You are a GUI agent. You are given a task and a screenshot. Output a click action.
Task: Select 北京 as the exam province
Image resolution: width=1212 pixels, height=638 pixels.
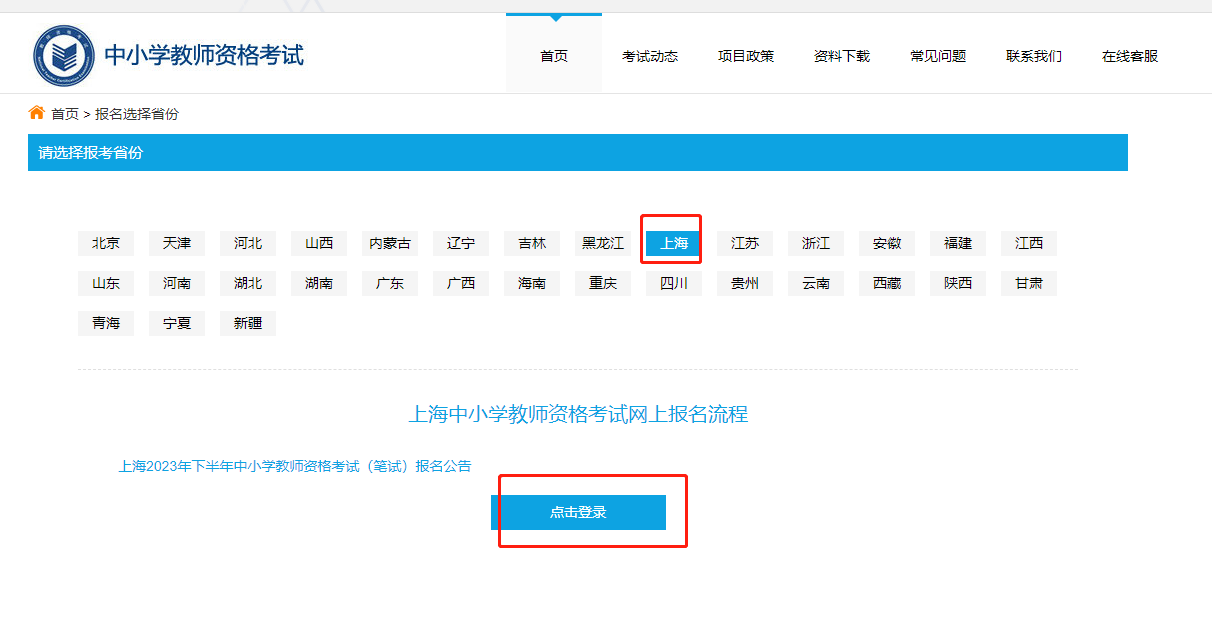106,242
